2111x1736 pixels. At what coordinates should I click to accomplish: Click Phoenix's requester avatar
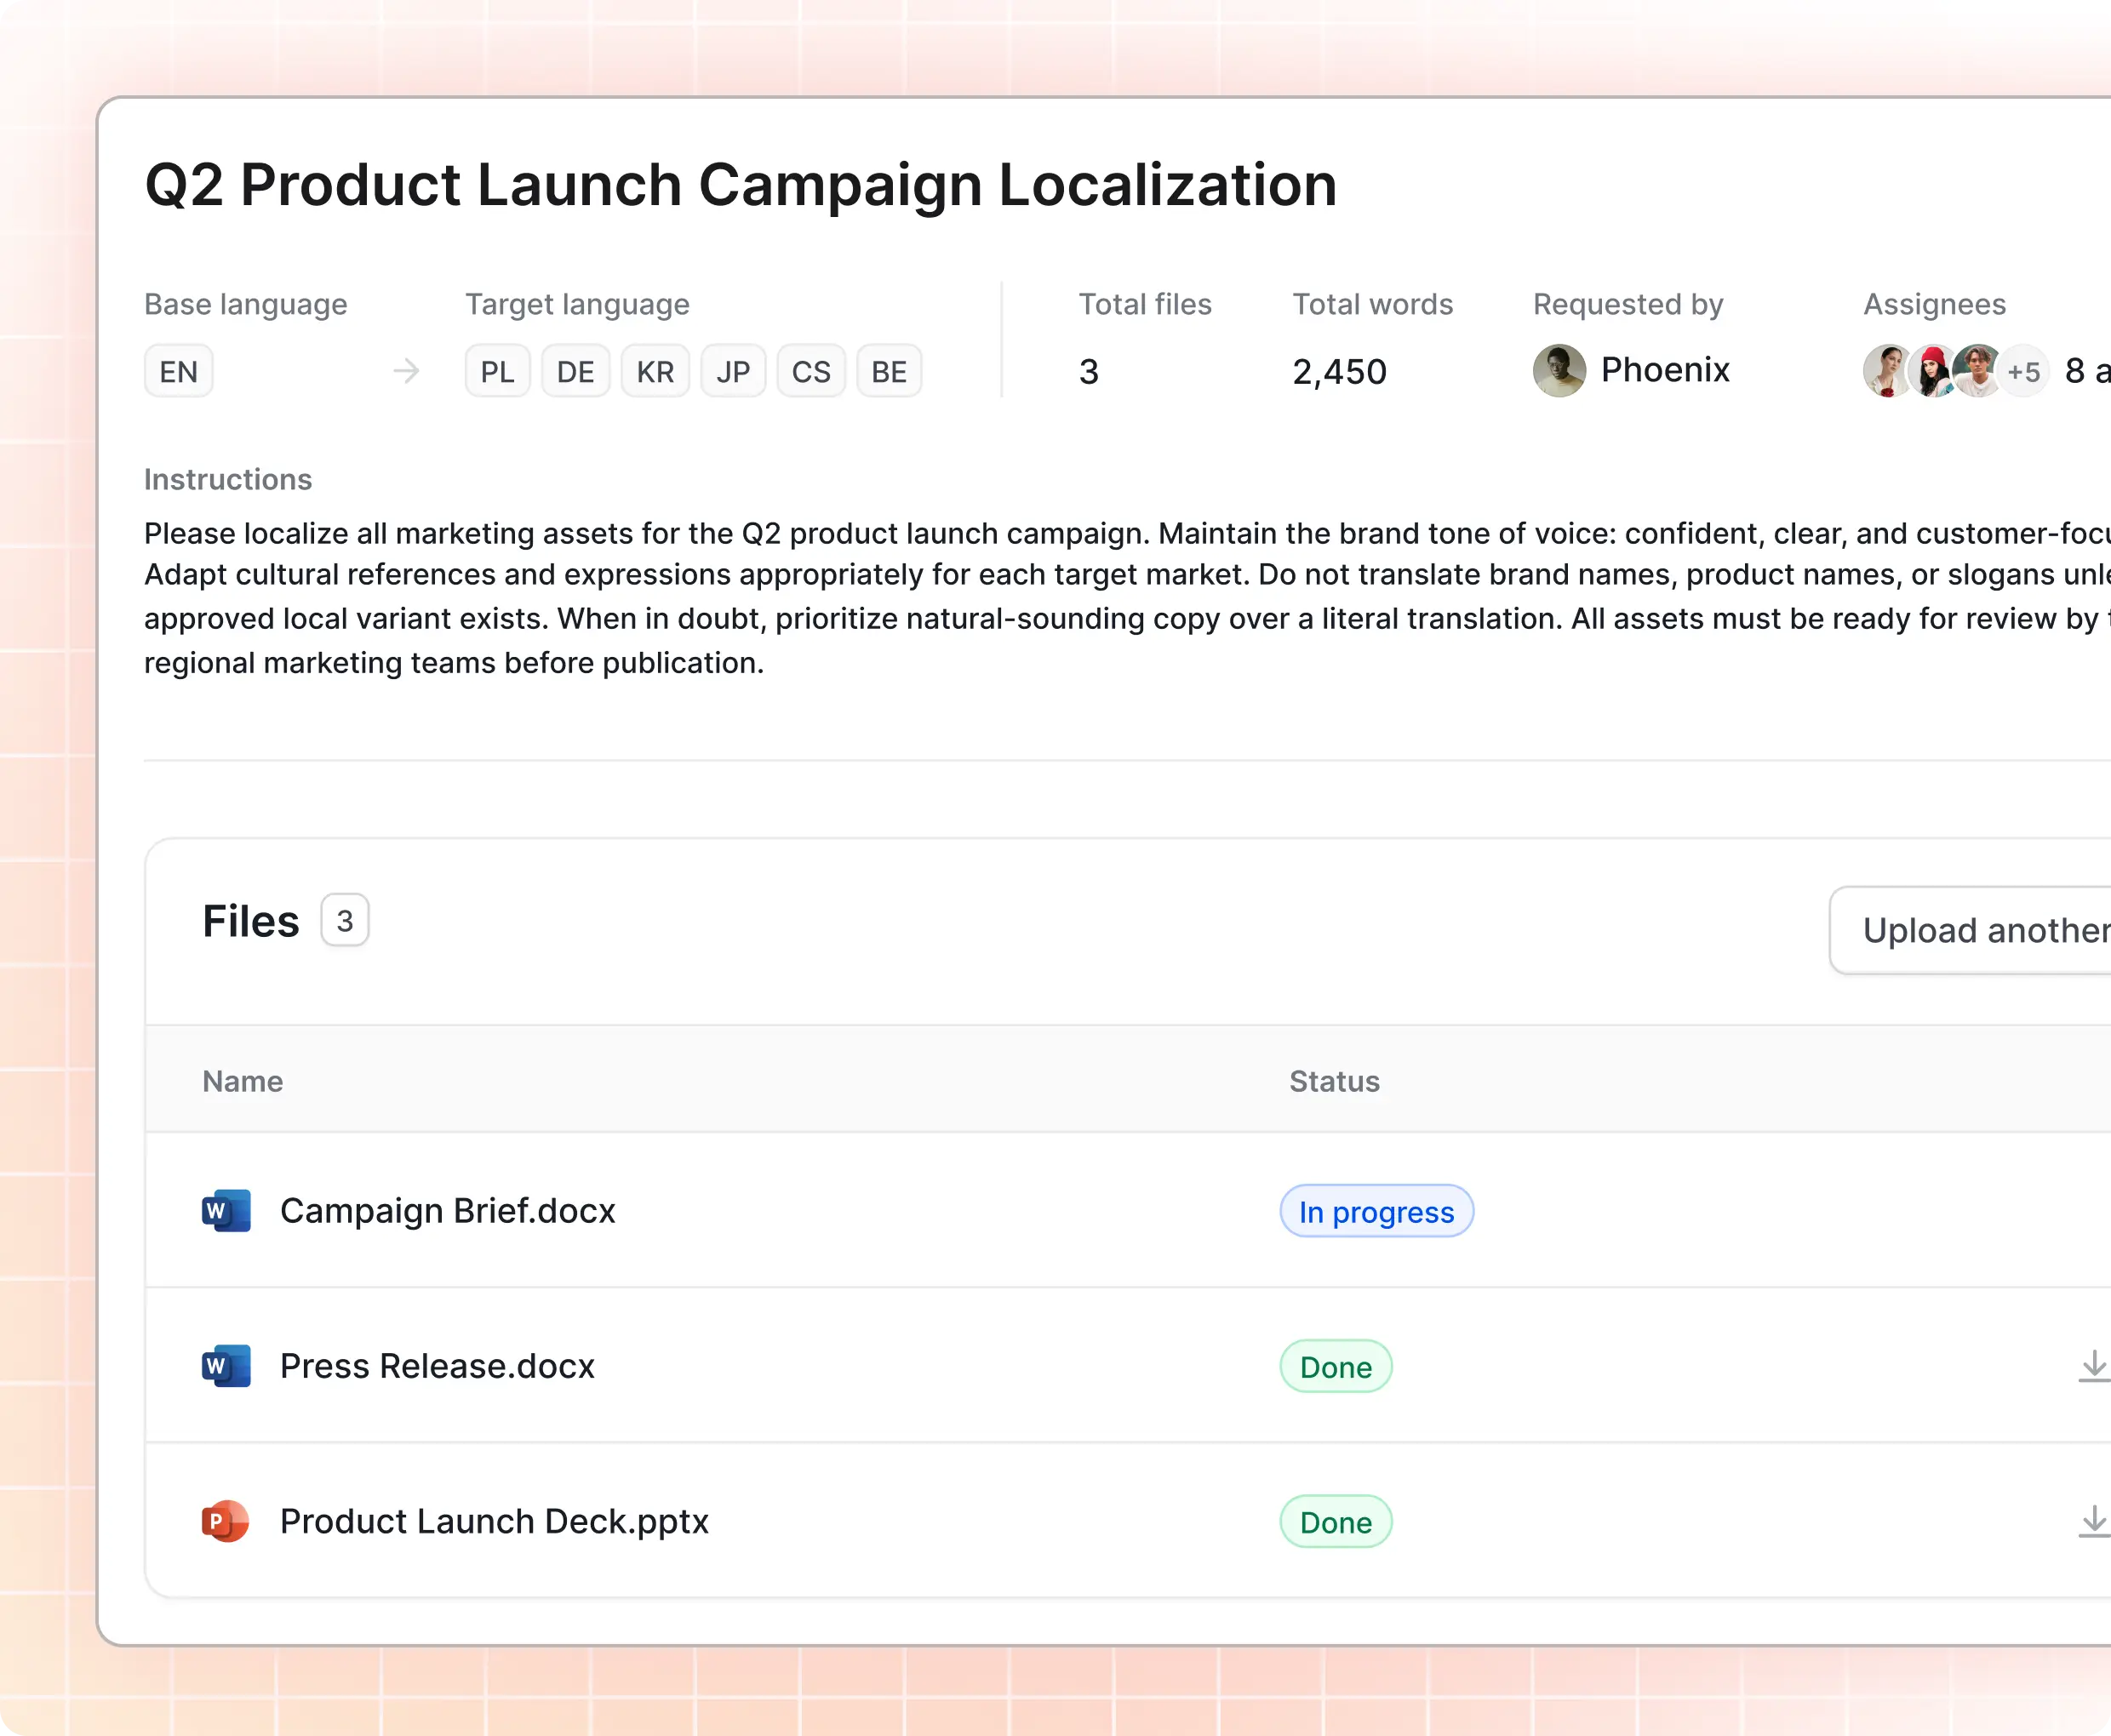click(x=1559, y=371)
